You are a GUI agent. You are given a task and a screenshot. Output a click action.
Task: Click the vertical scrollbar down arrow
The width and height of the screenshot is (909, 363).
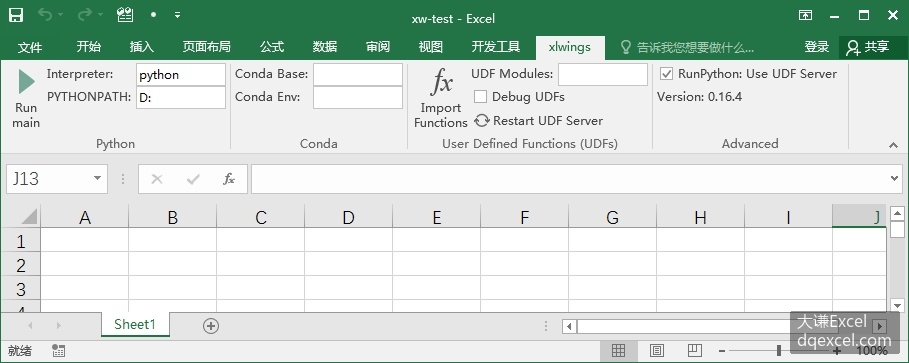(897, 305)
